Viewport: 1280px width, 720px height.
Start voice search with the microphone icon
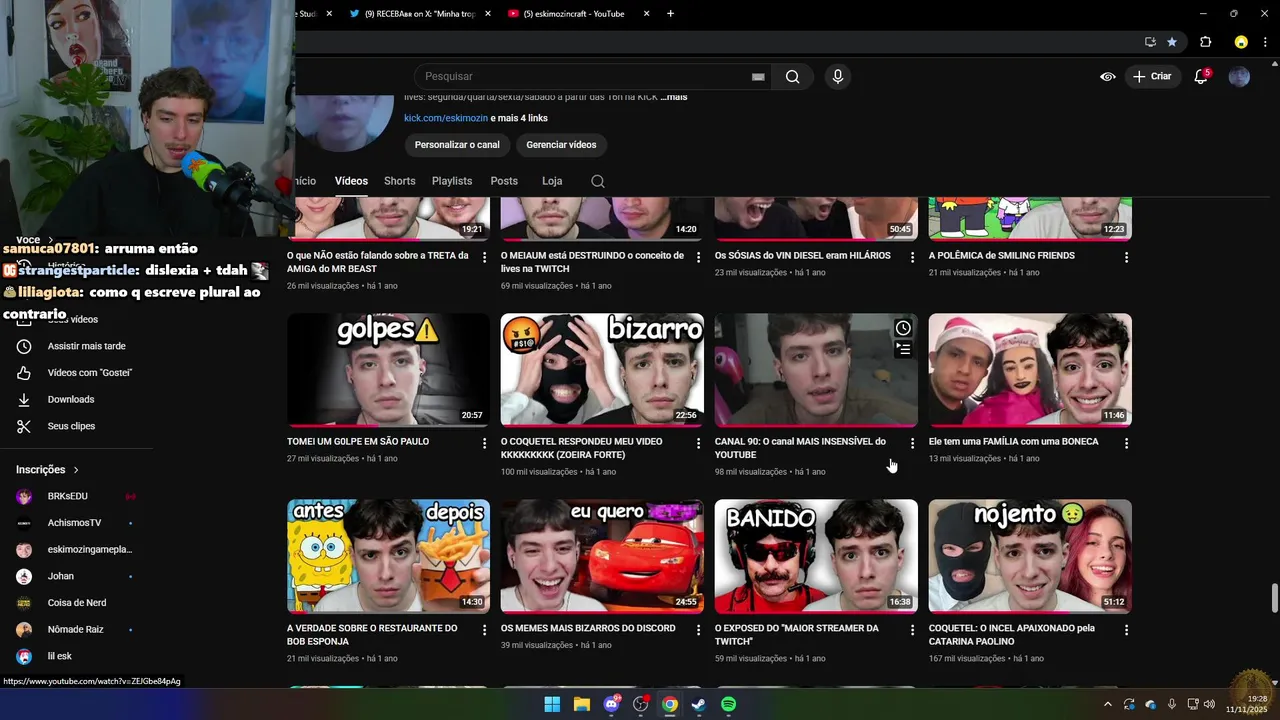tap(838, 77)
